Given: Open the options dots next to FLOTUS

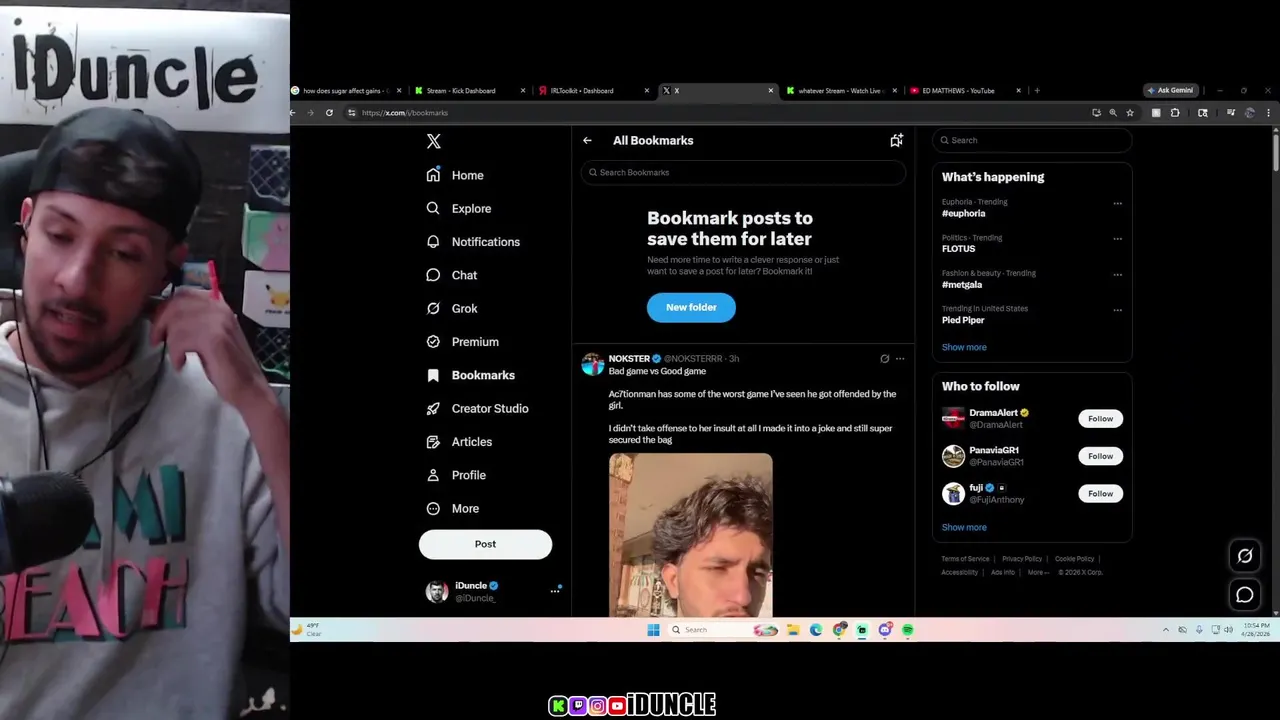Looking at the screenshot, I should 1117,239.
